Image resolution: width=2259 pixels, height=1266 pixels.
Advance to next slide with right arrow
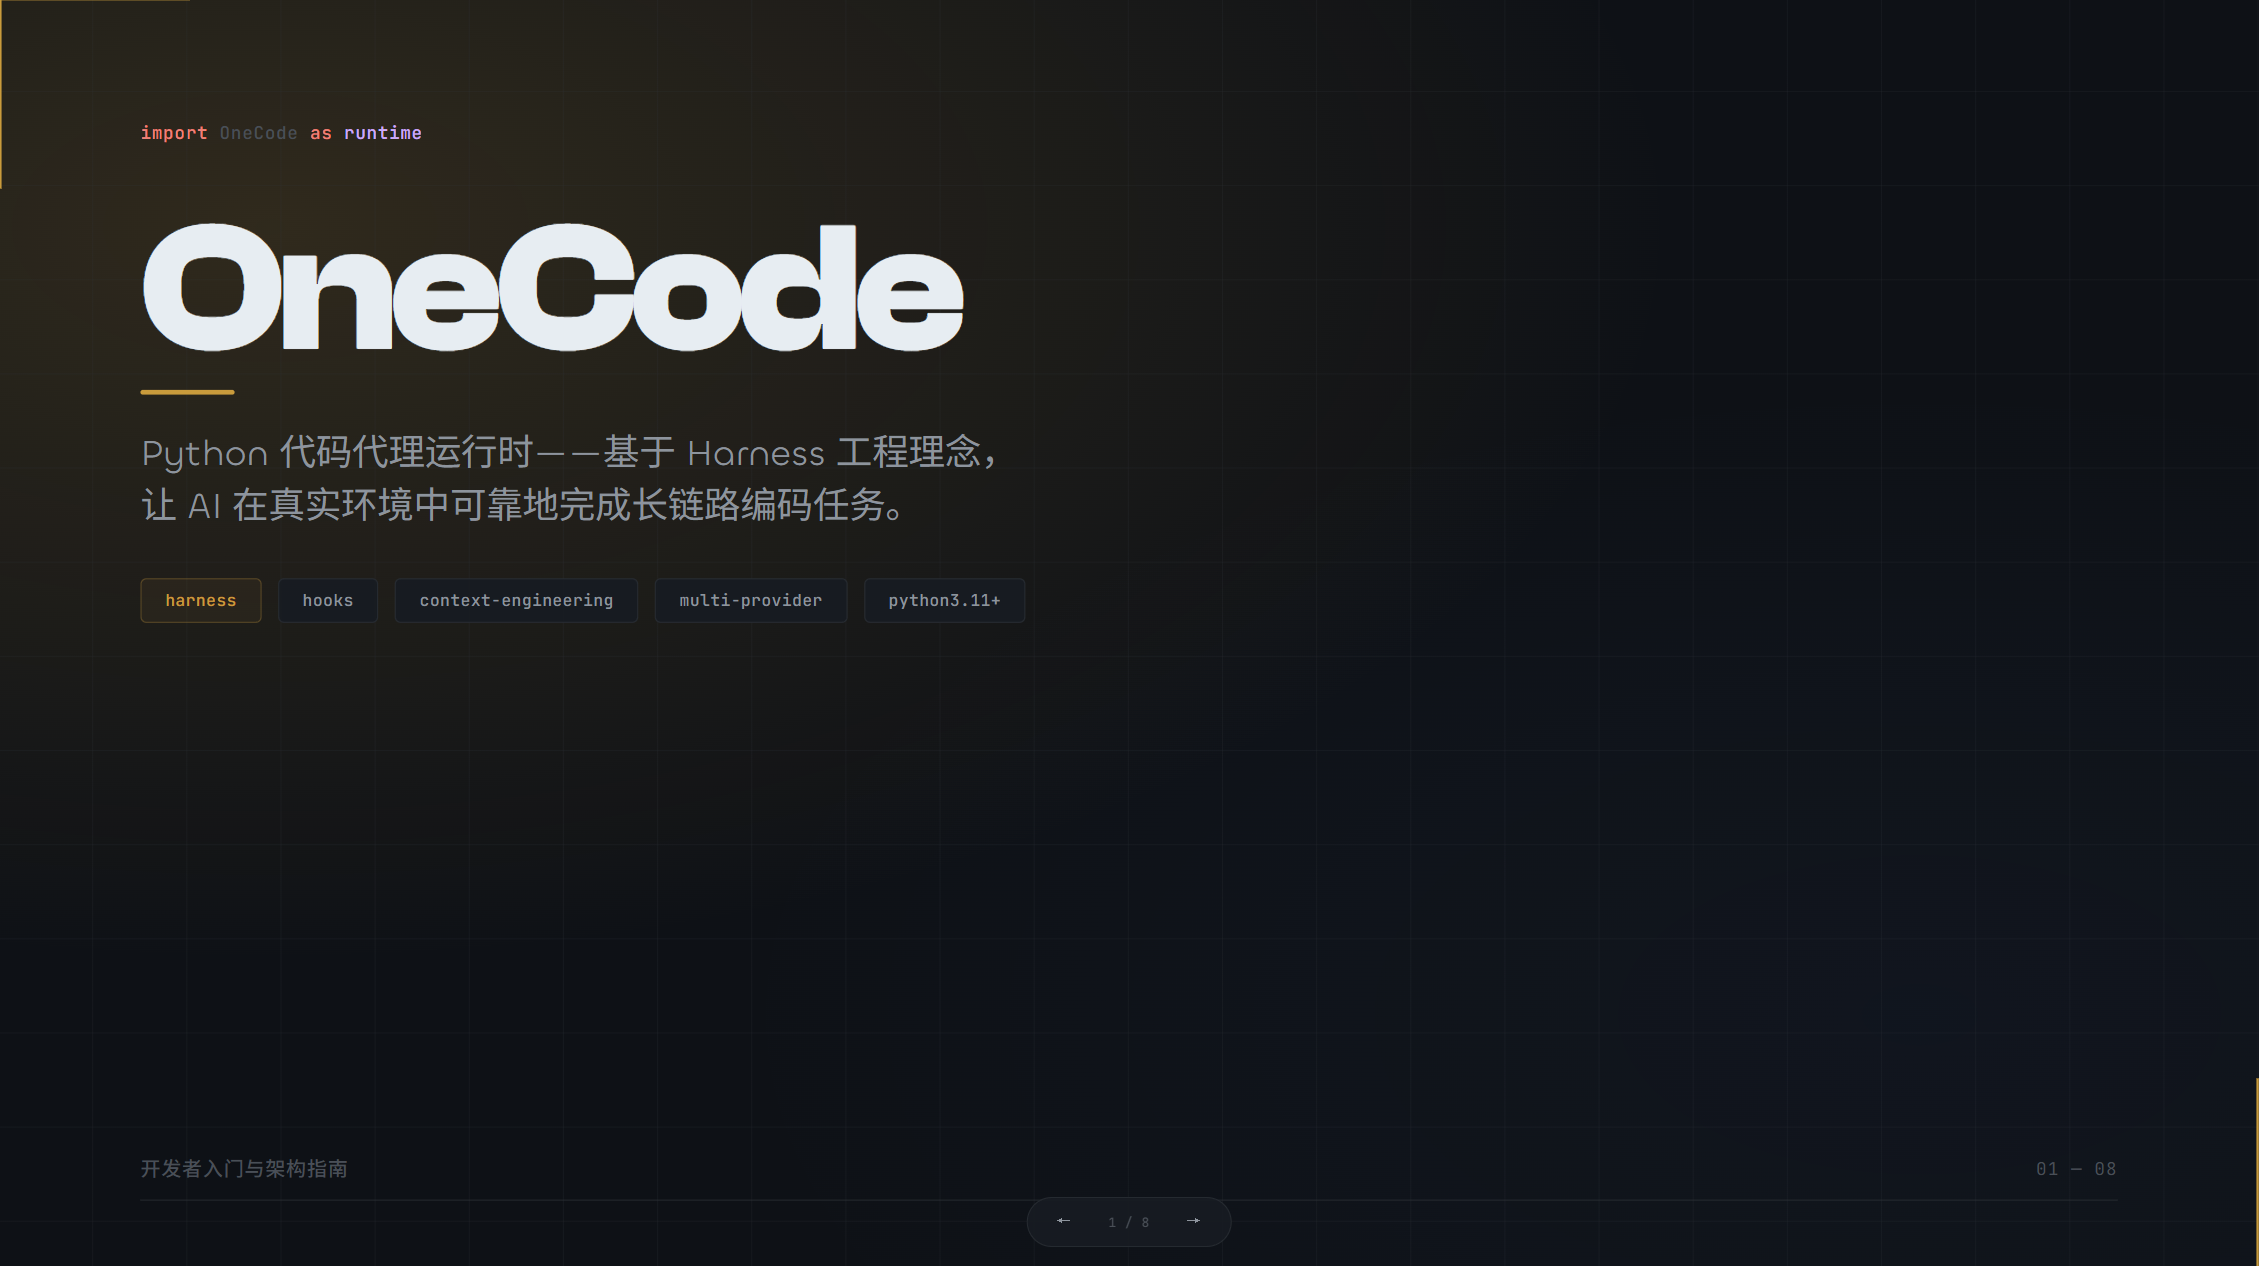(1193, 1221)
